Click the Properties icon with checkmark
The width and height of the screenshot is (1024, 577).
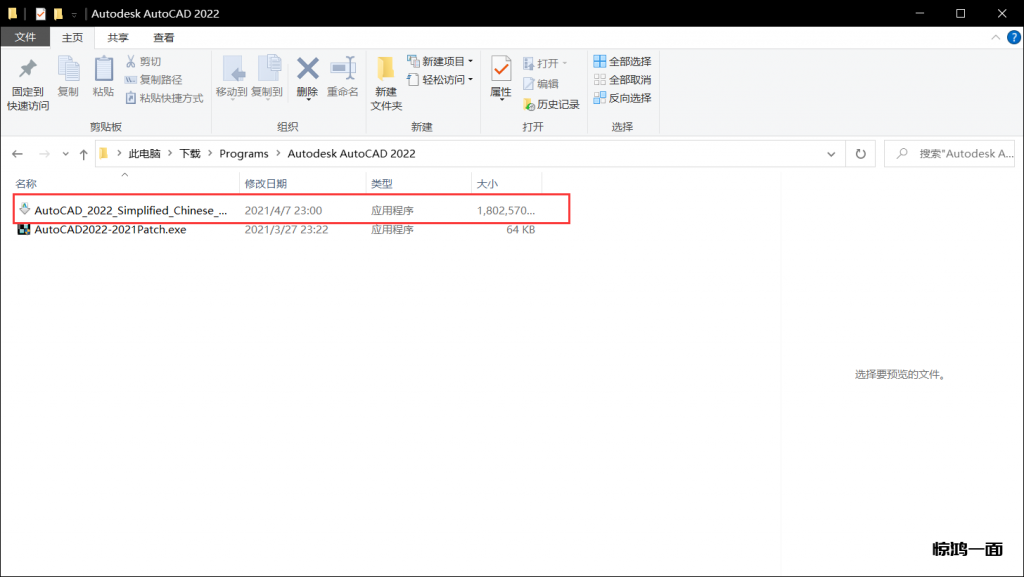tap(501, 70)
